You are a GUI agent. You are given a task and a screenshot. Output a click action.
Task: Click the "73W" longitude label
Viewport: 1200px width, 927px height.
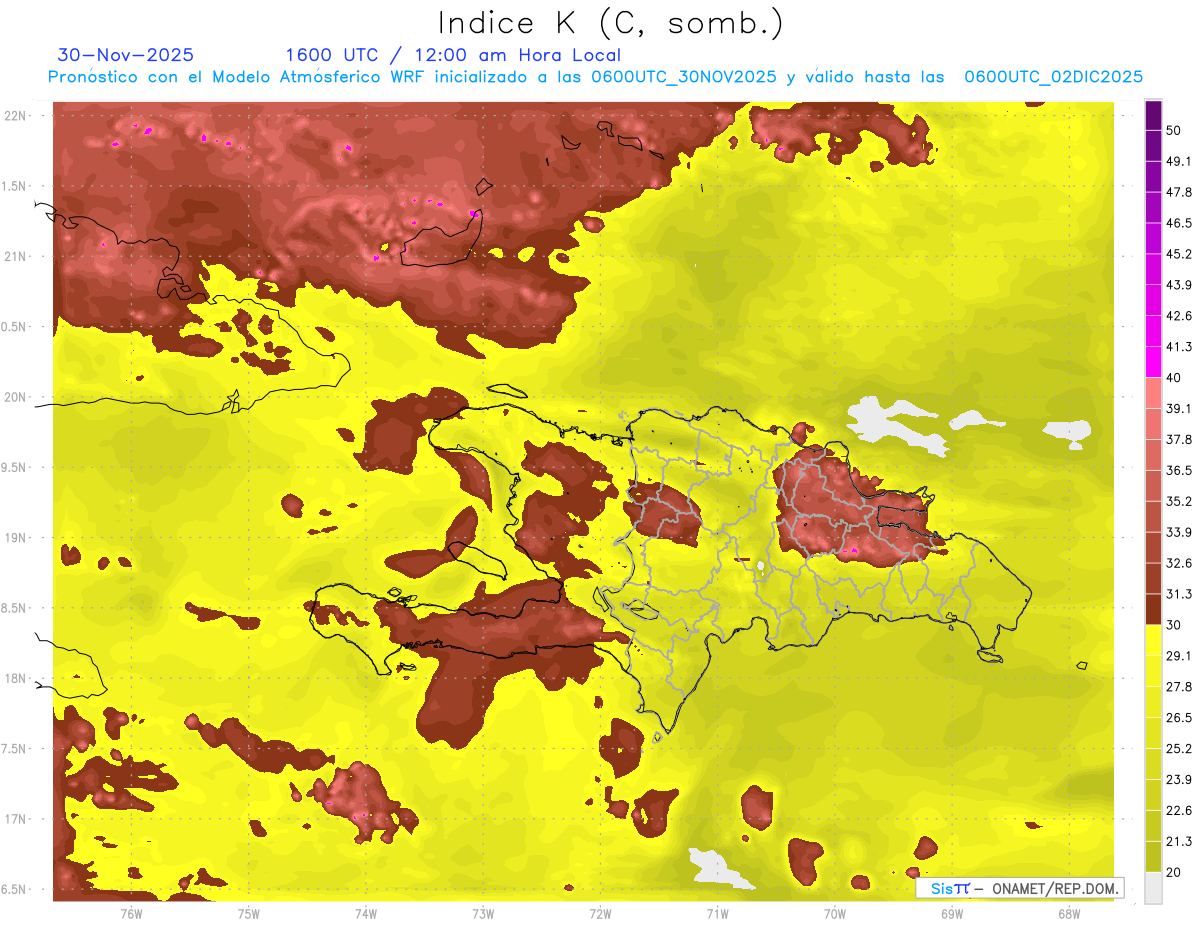(483, 914)
